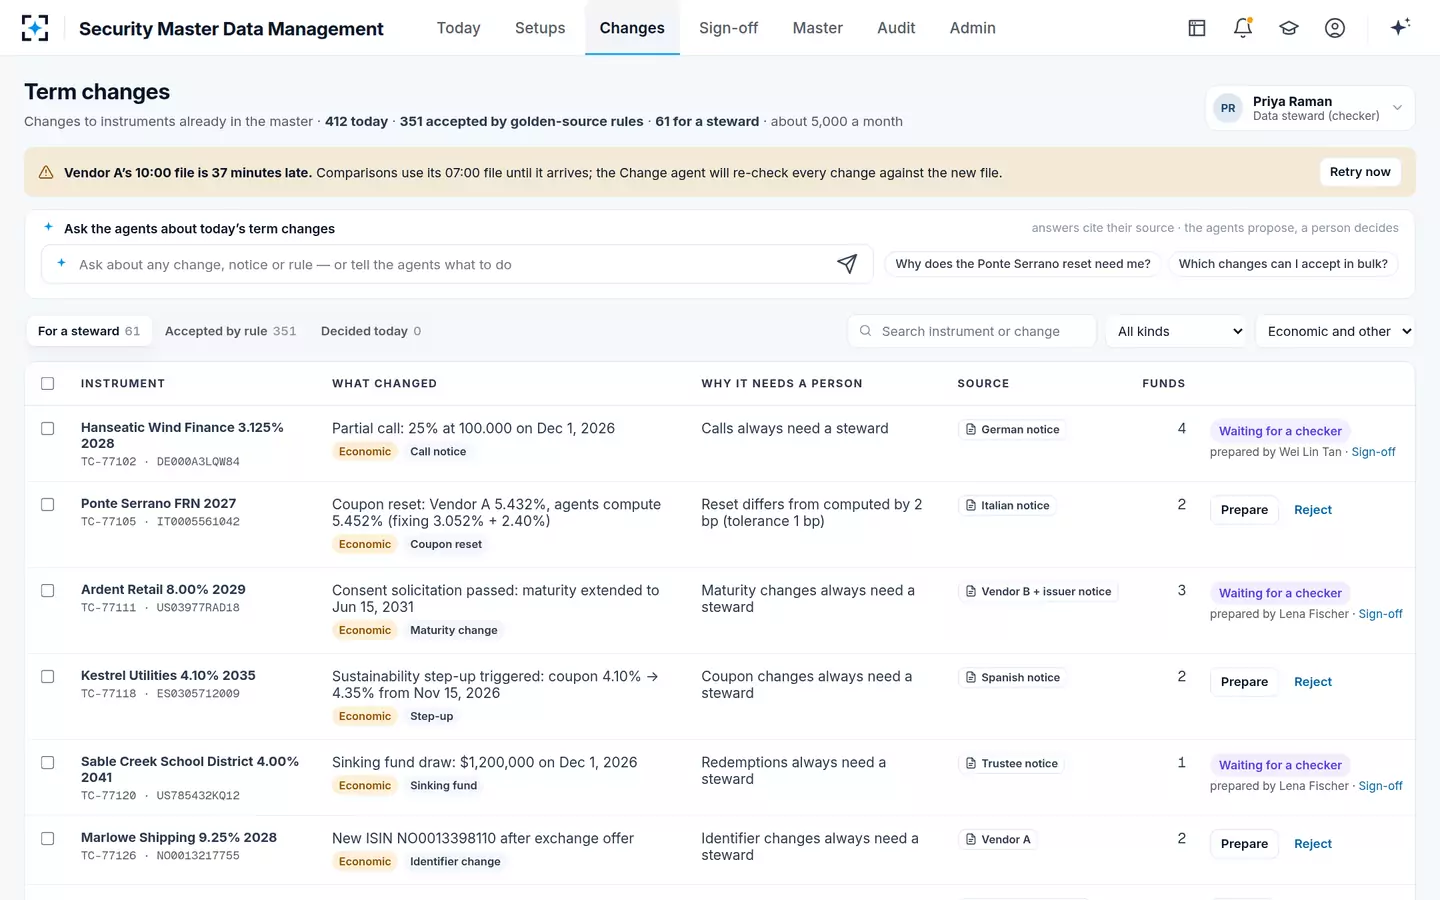Show the Accepted by rule 351 tab

click(231, 331)
